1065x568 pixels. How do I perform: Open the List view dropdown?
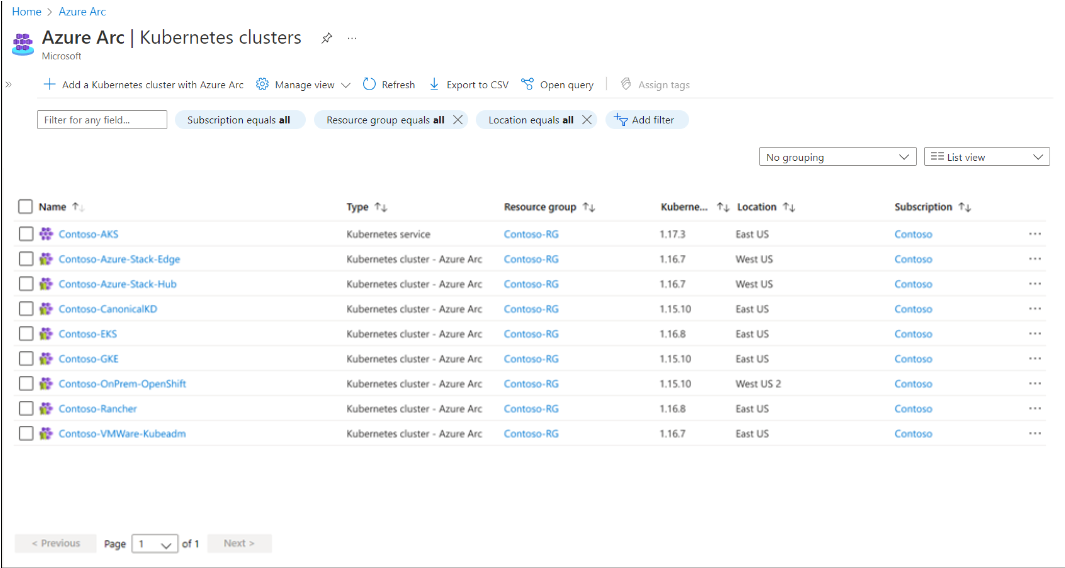tap(986, 157)
